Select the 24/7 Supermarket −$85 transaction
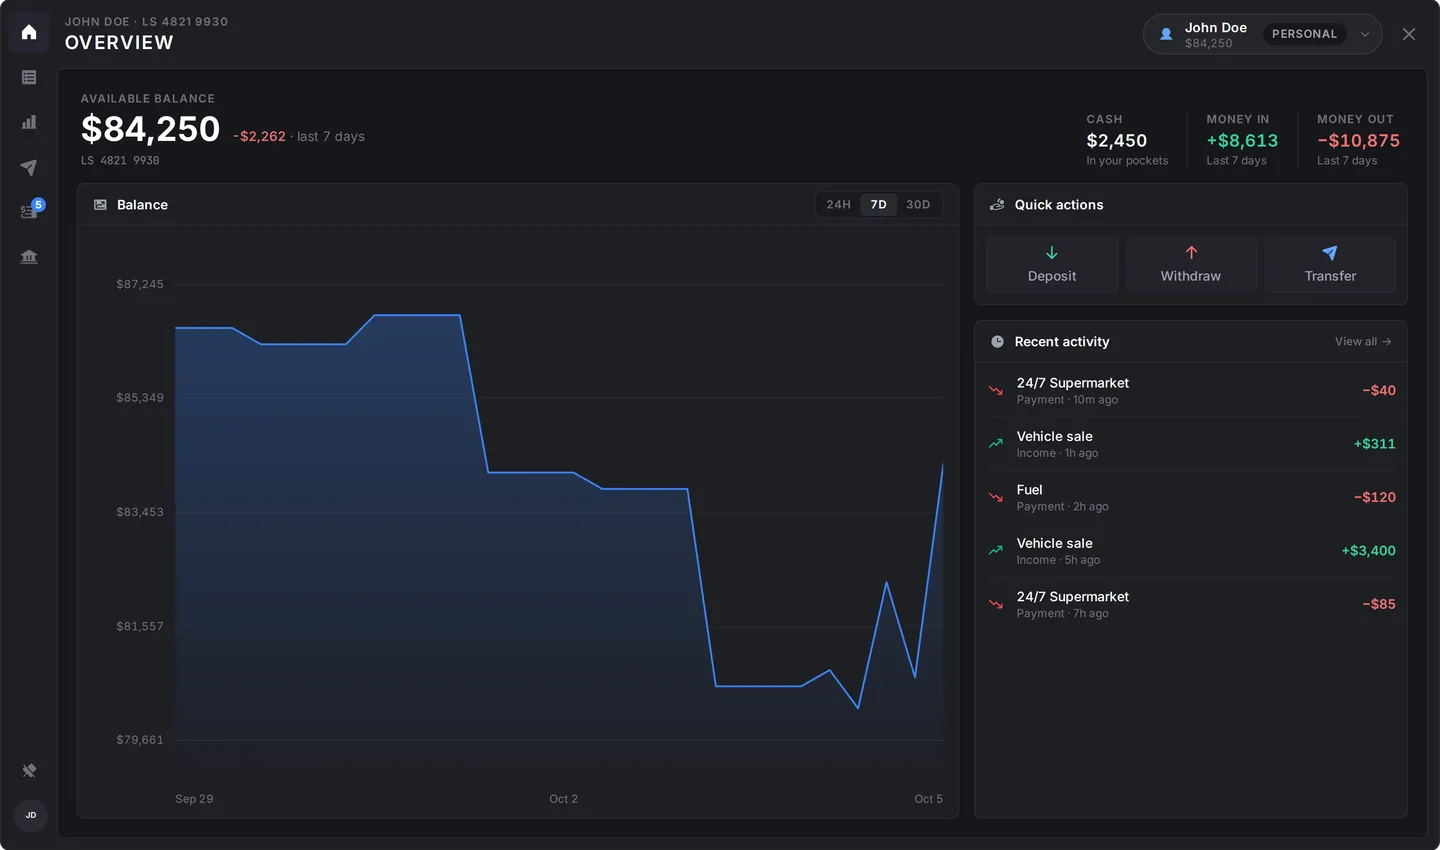The image size is (1440, 850). [1191, 604]
